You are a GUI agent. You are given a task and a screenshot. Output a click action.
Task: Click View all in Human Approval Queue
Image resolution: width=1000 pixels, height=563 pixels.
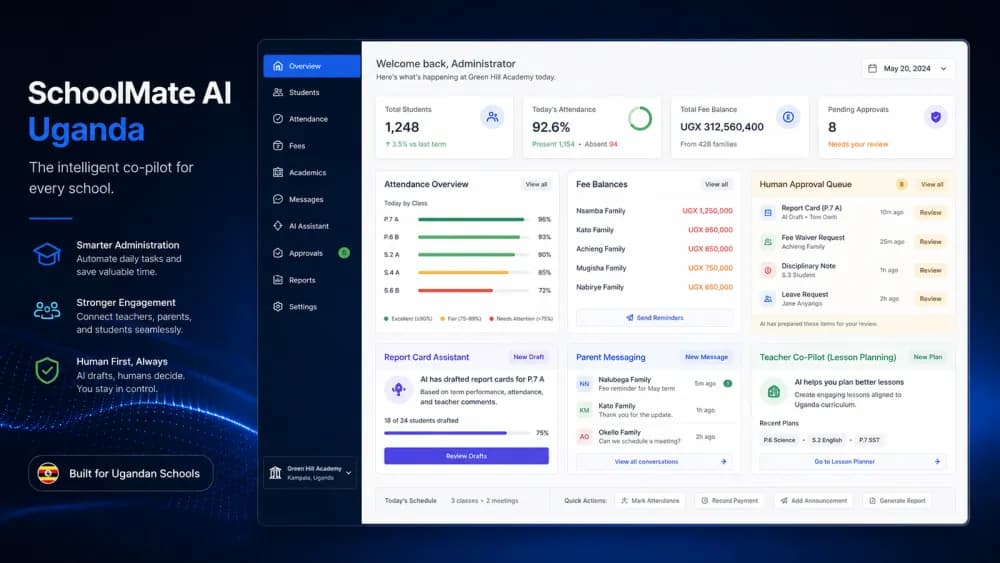pyautogui.click(x=932, y=184)
